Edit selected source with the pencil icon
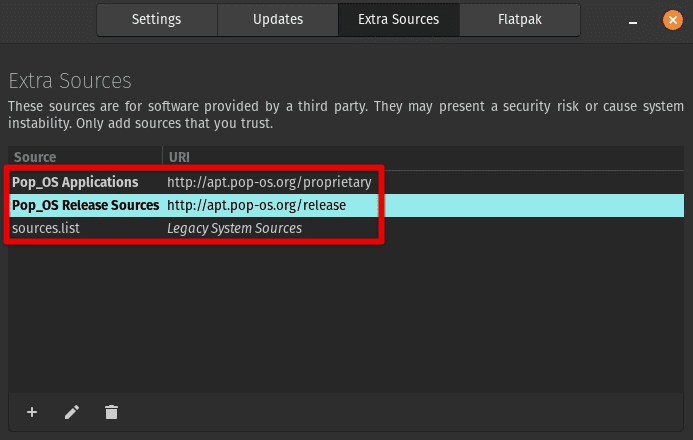Image resolution: width=693 pixels, height=440 pixels. coord(72,412)
